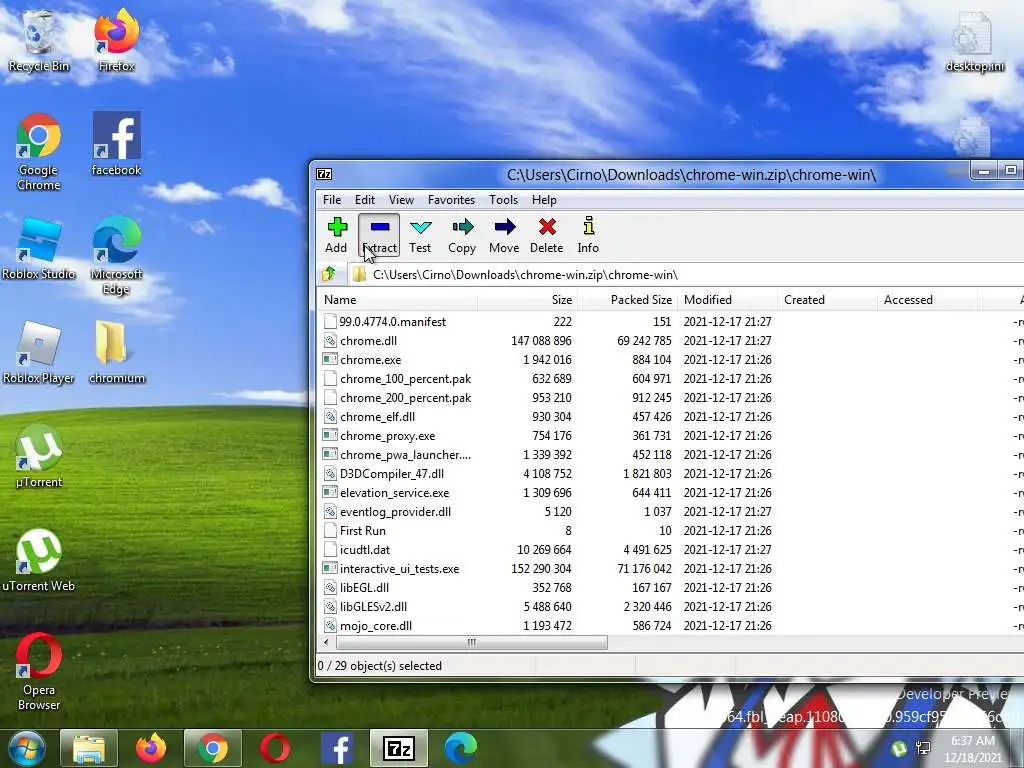
Task: Sort by the Accessed column header
Action: tap(927, 300)
